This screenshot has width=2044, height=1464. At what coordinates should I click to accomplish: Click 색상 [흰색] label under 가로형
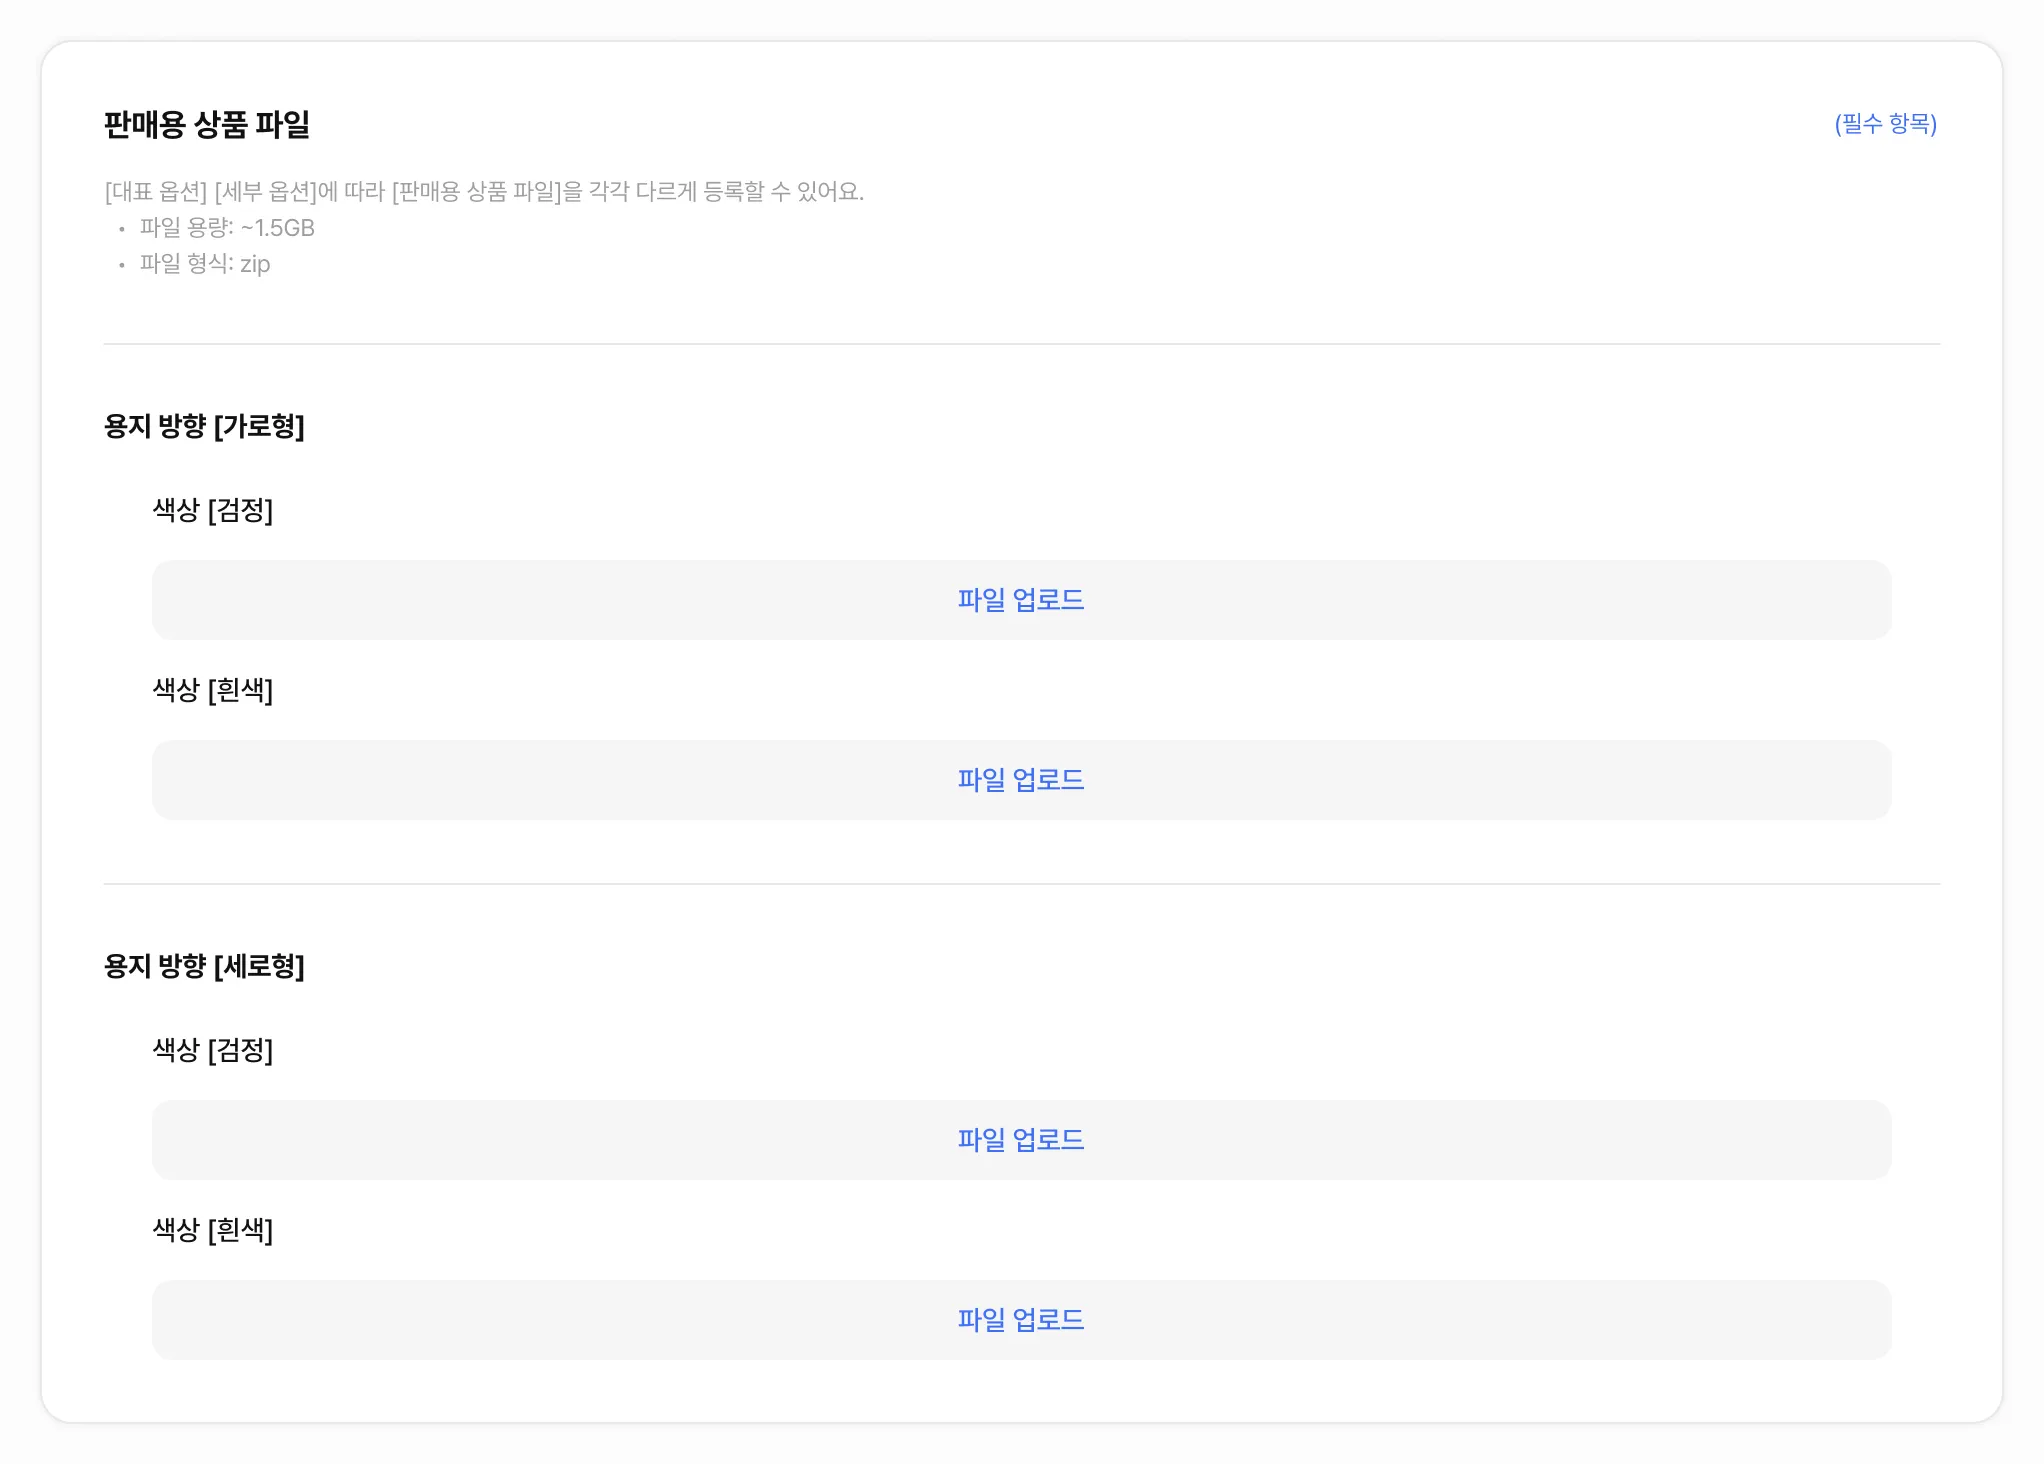pyautogui.click(x=212, y=691)
